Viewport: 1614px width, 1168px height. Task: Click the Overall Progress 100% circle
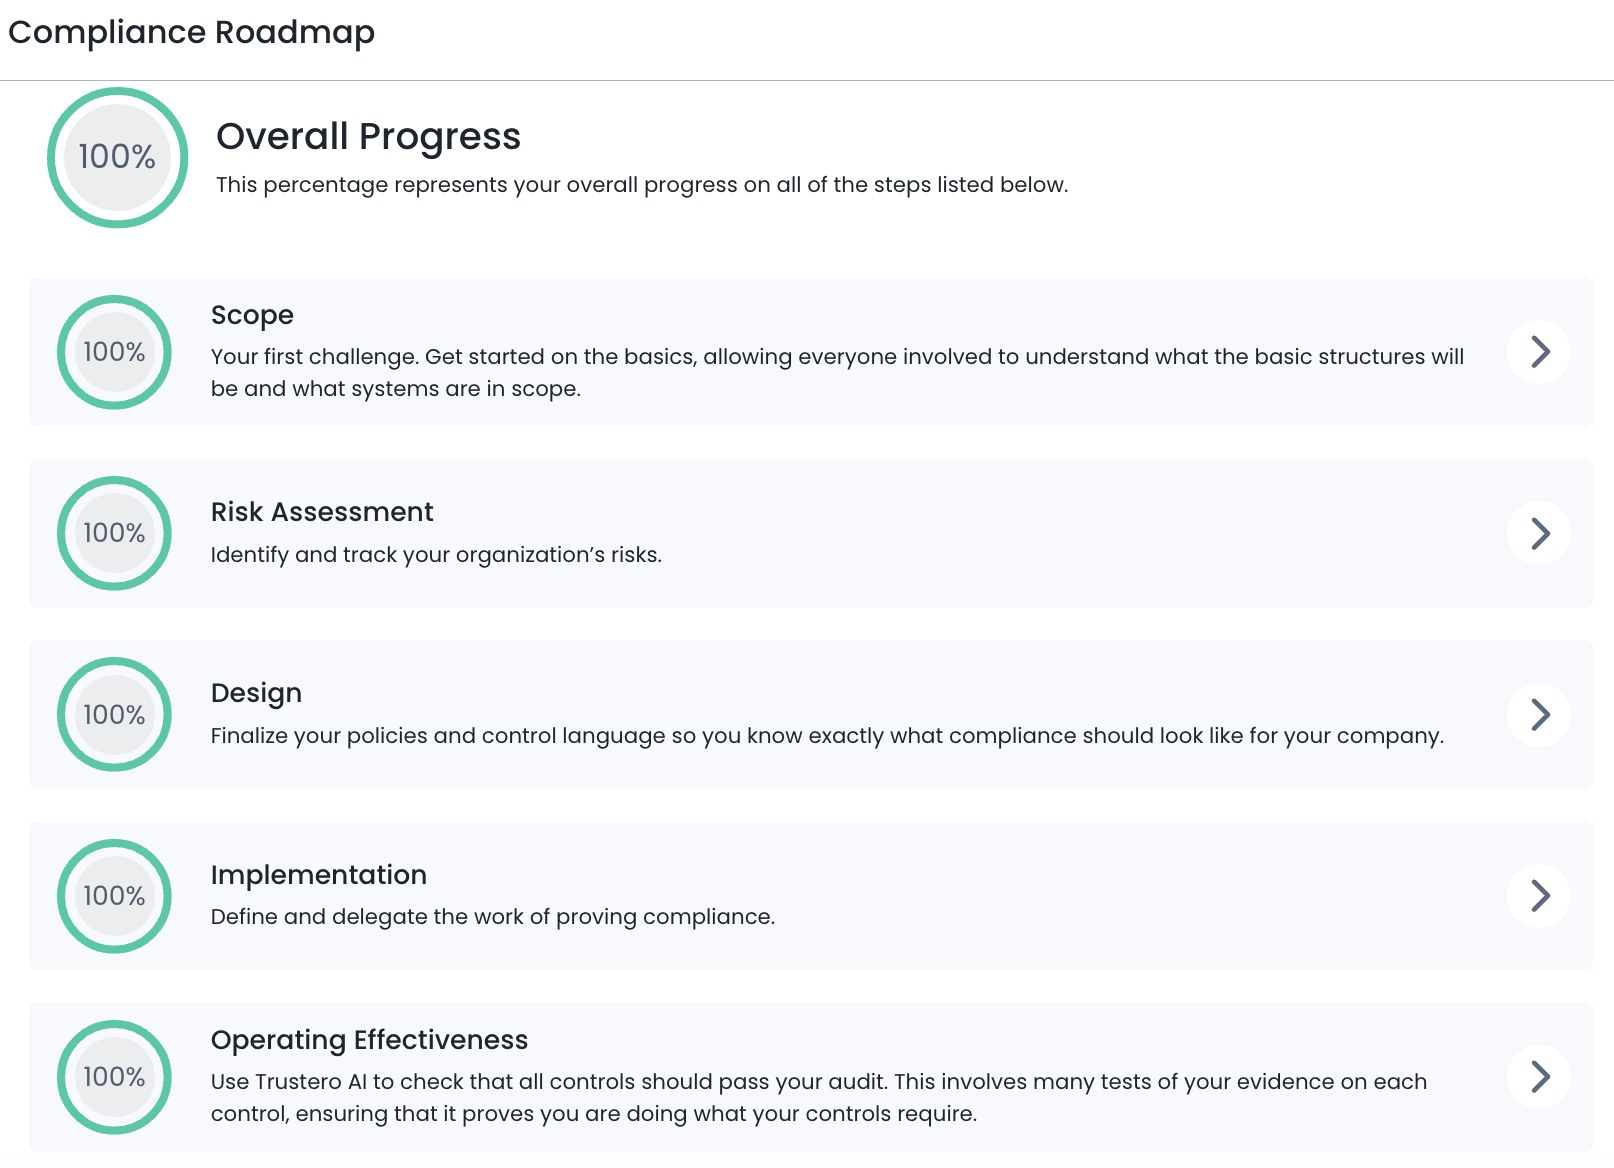(117, 157)
